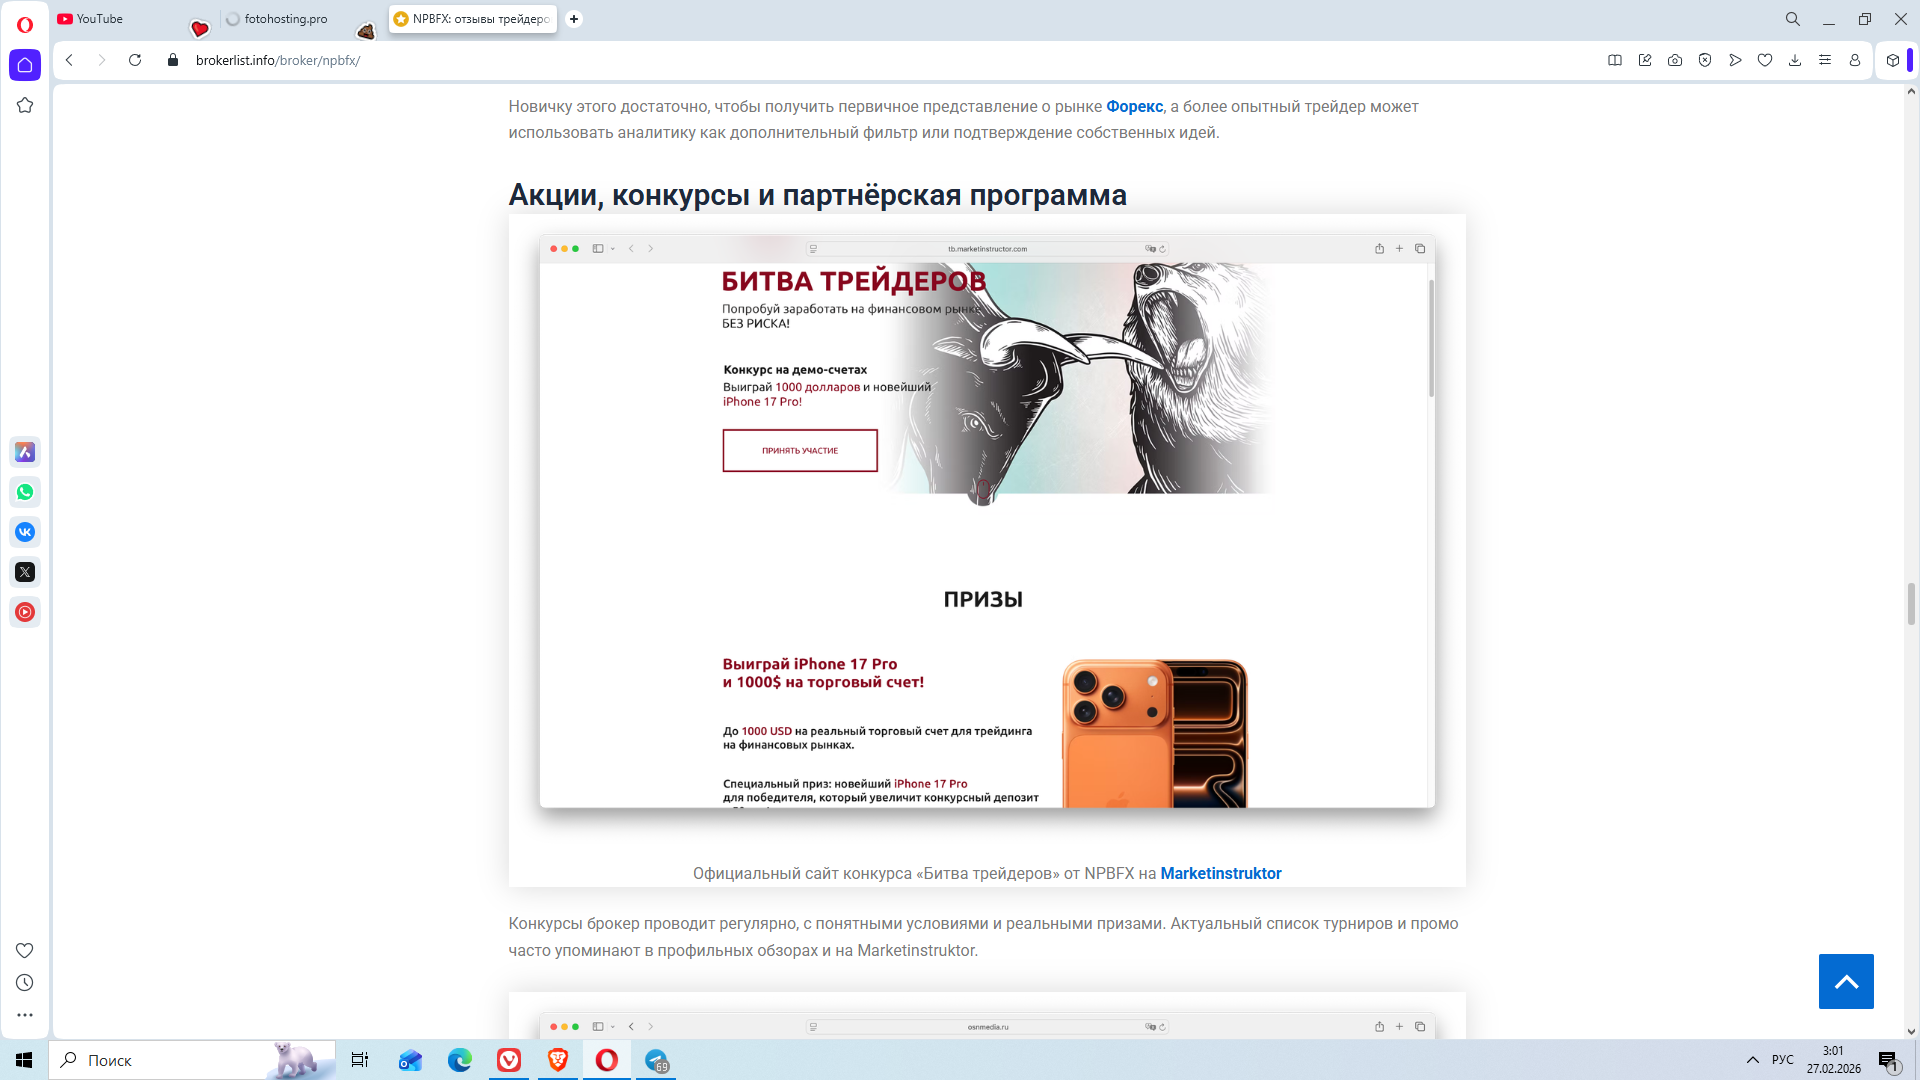This screenshot has height=1080, width=1920.
Task: Open Easy Setup sliders icon
Action: tap(1825, 60)
